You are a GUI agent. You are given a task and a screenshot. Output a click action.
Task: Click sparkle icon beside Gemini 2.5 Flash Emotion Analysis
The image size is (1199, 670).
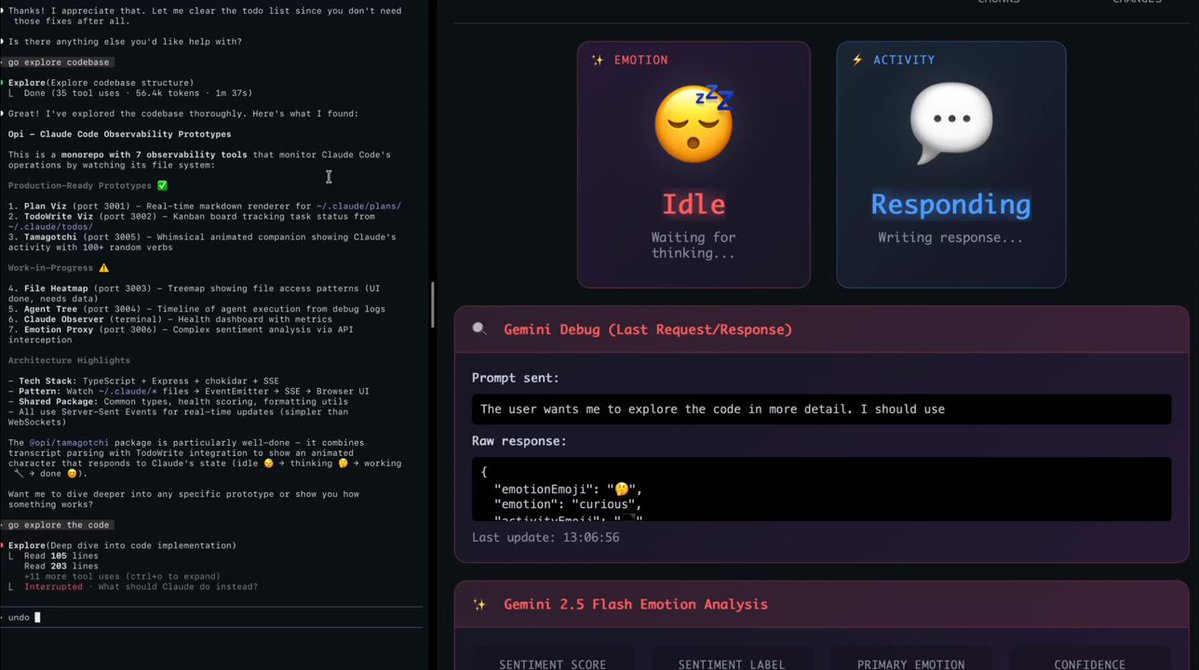[480, 604]
